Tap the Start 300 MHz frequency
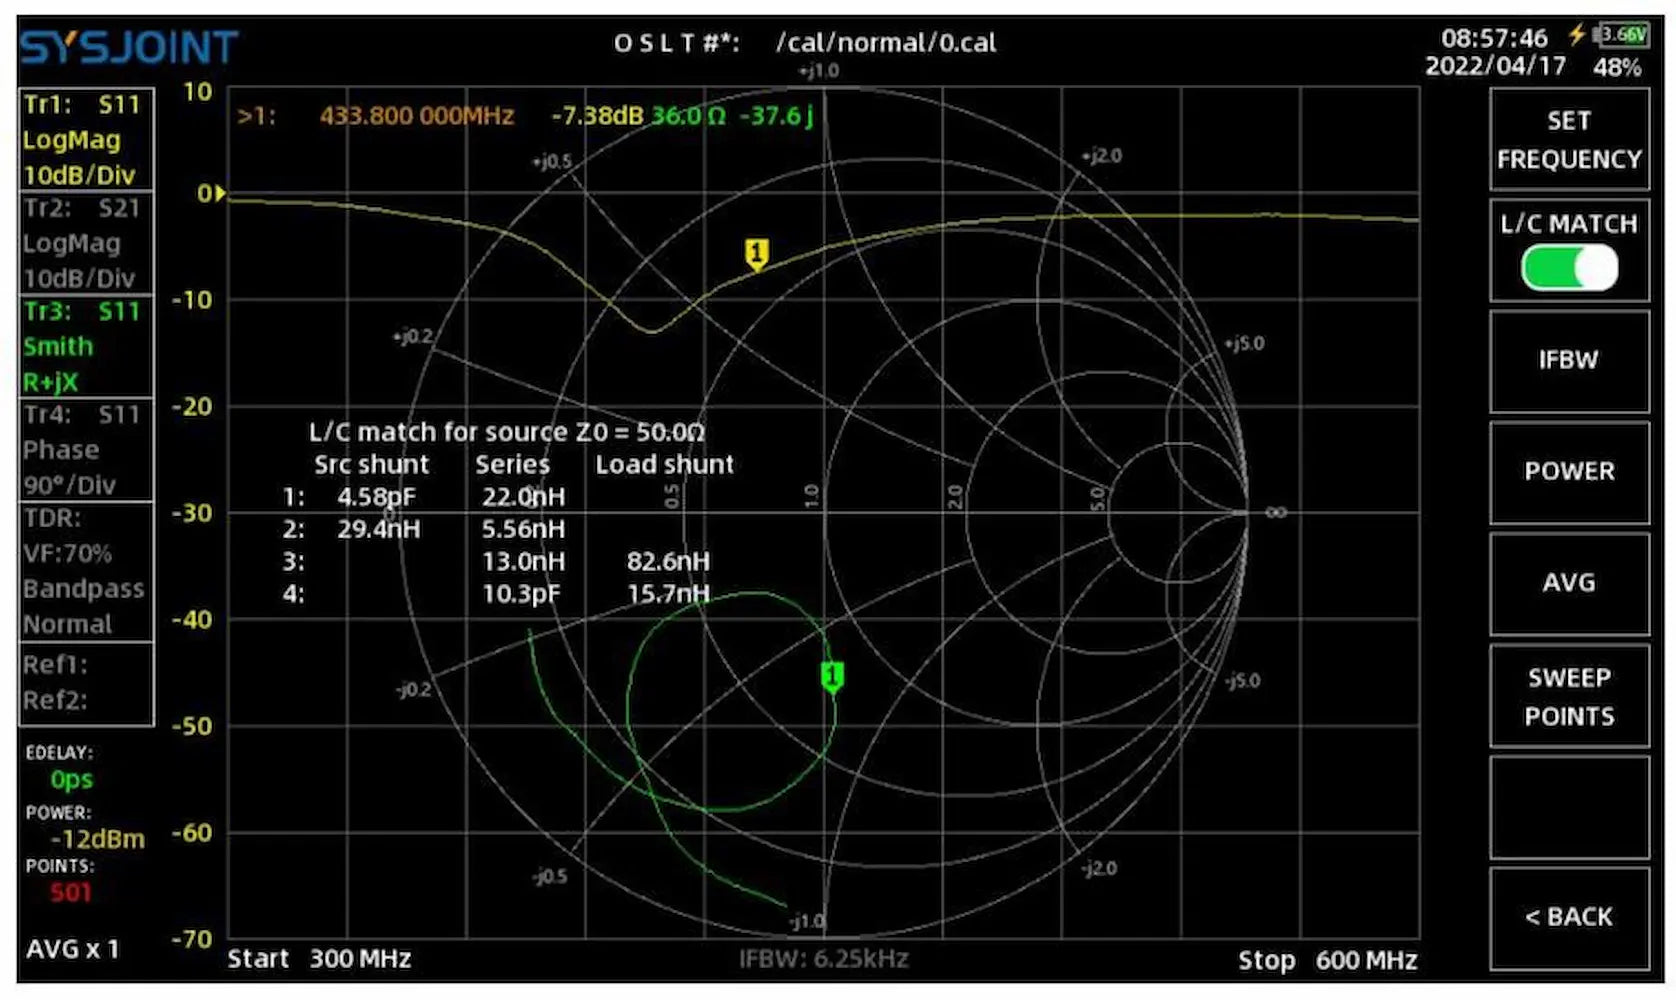 tap(319, 959)
